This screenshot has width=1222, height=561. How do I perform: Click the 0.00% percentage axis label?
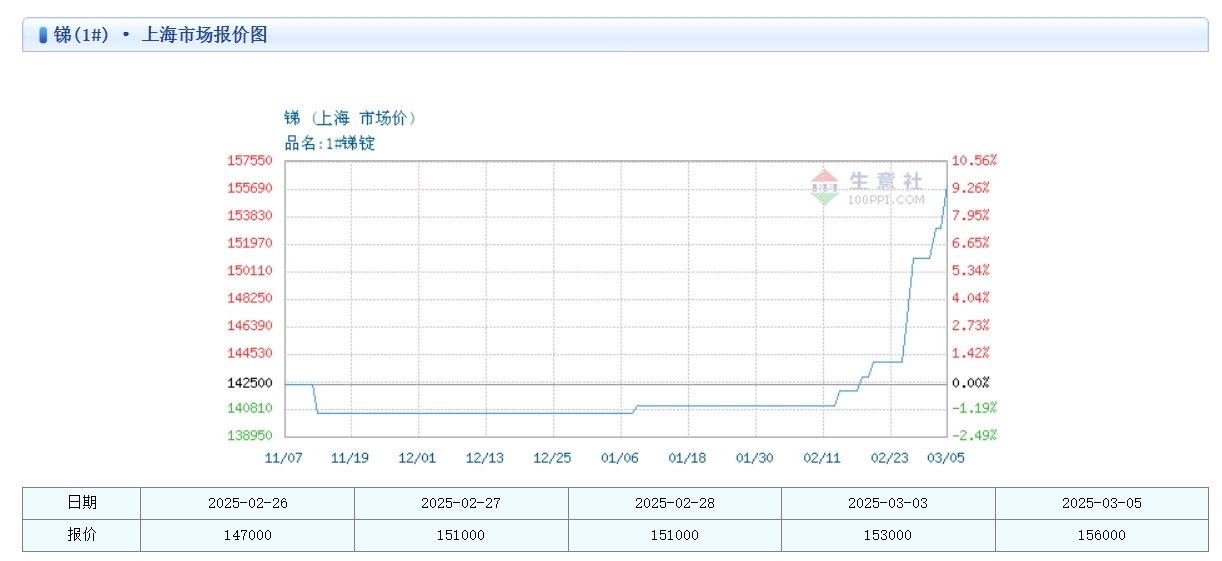(970, 383)
